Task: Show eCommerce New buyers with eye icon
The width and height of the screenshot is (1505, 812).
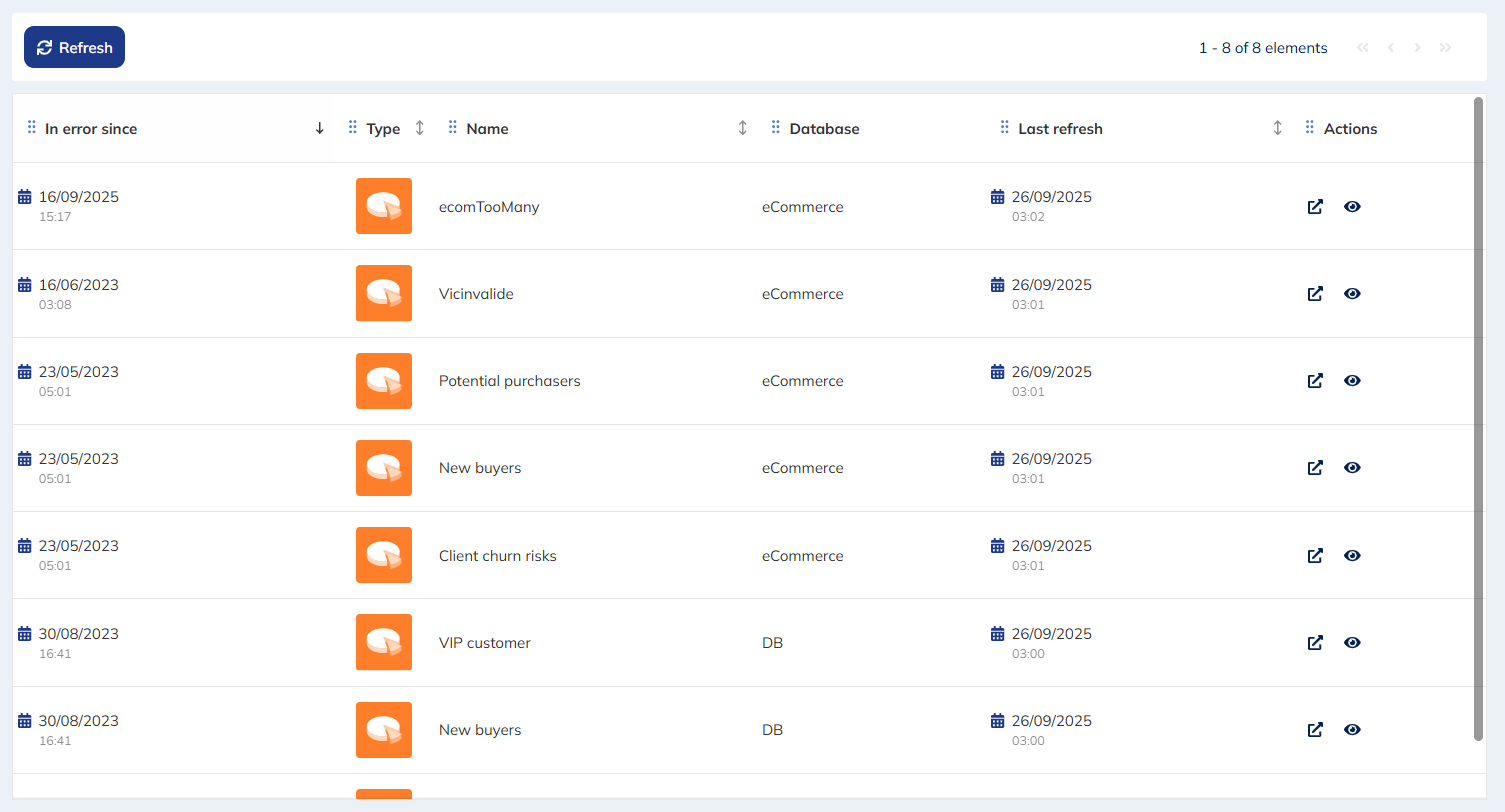Action: 1352,468
